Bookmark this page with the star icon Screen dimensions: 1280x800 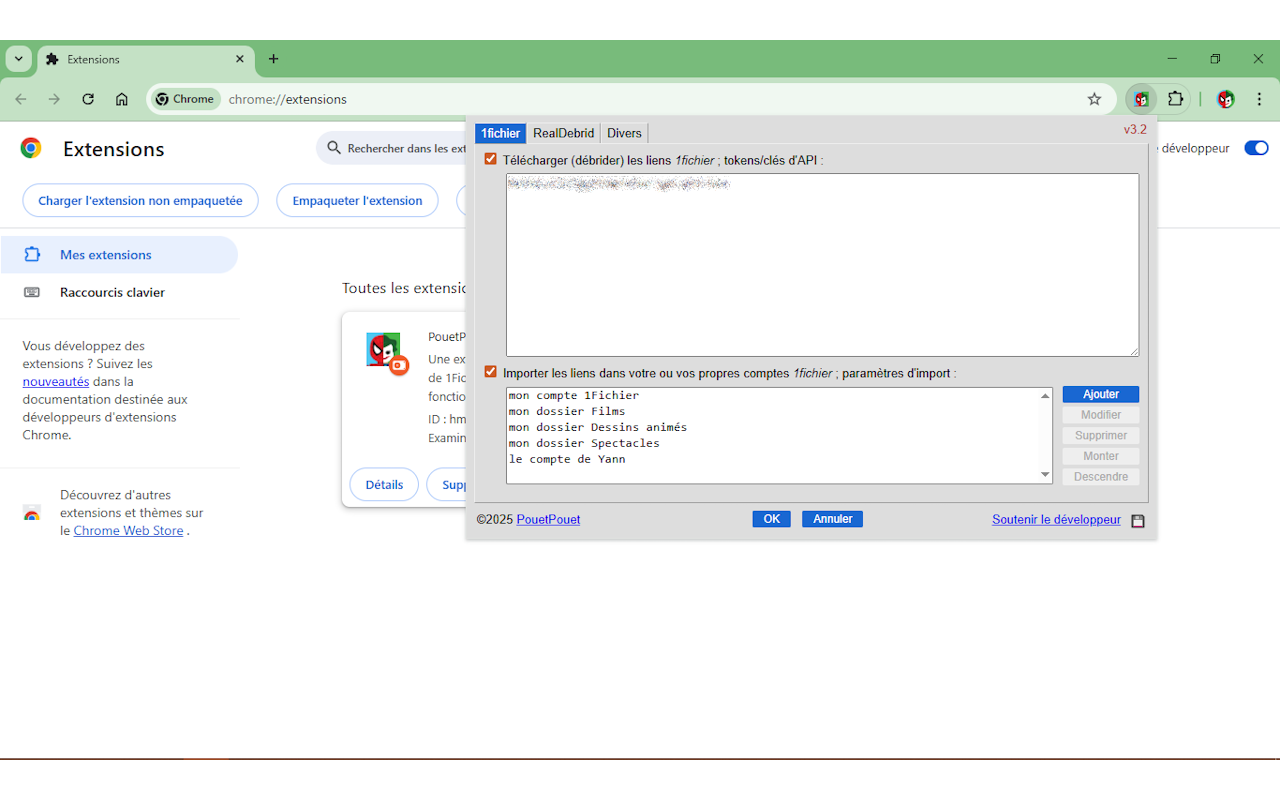(x=1094, y=99)
